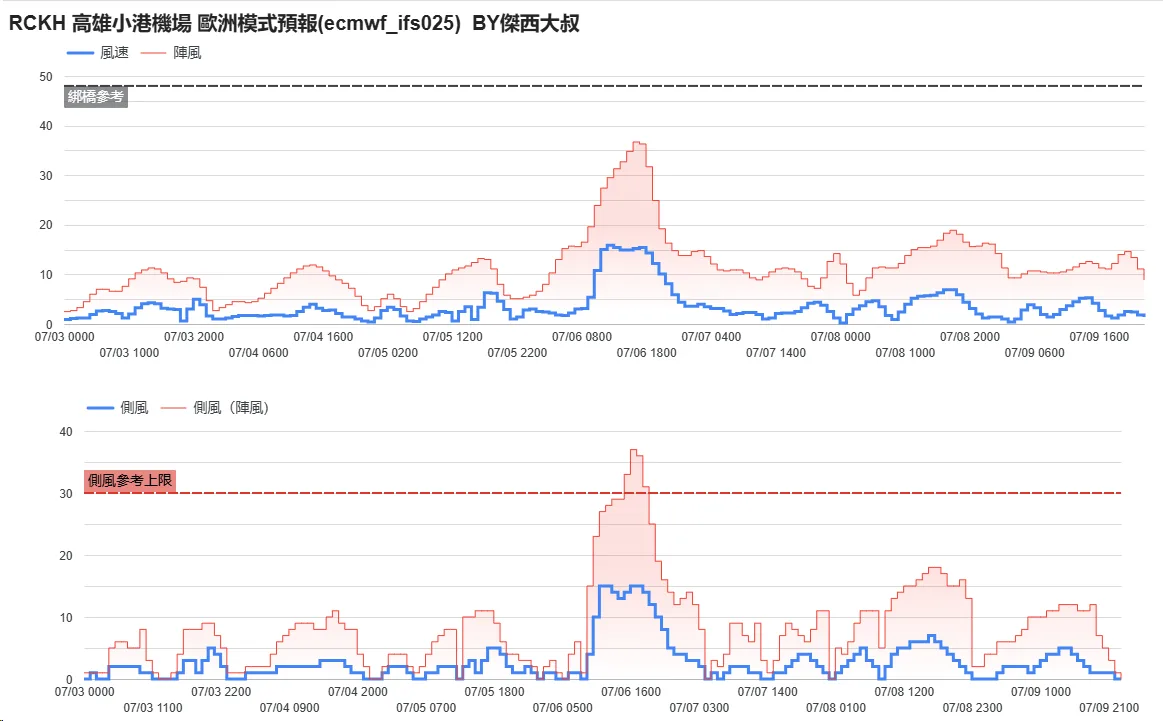Toggle the 側風（陣風）legend entry

[214, 407]
